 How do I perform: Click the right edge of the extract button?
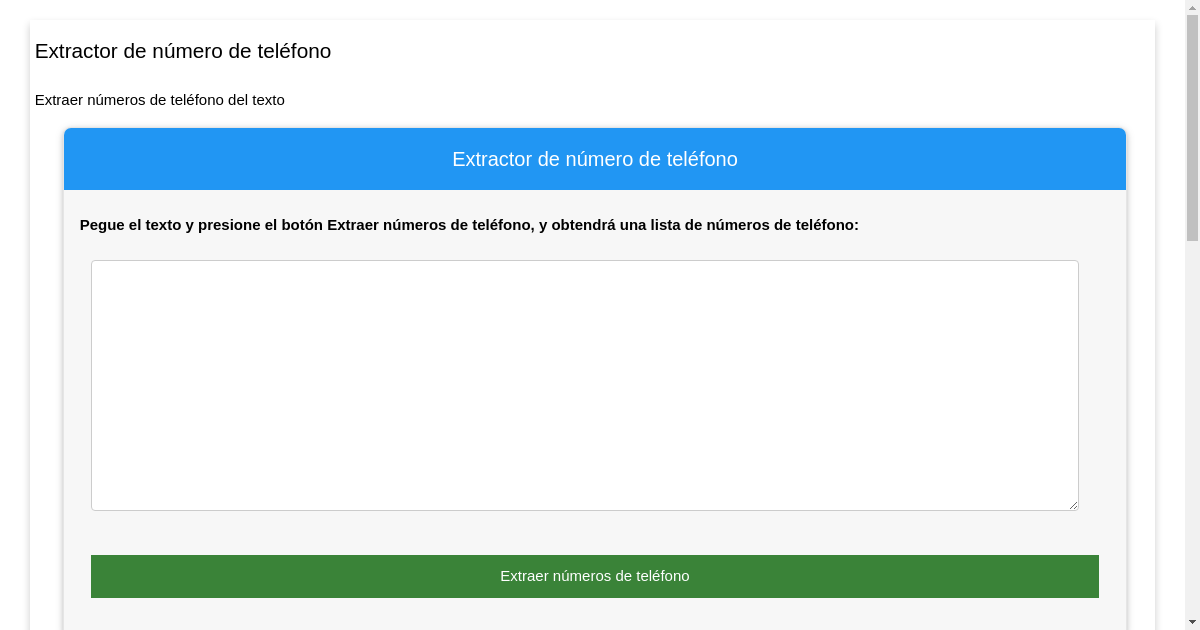point(1094,576)
